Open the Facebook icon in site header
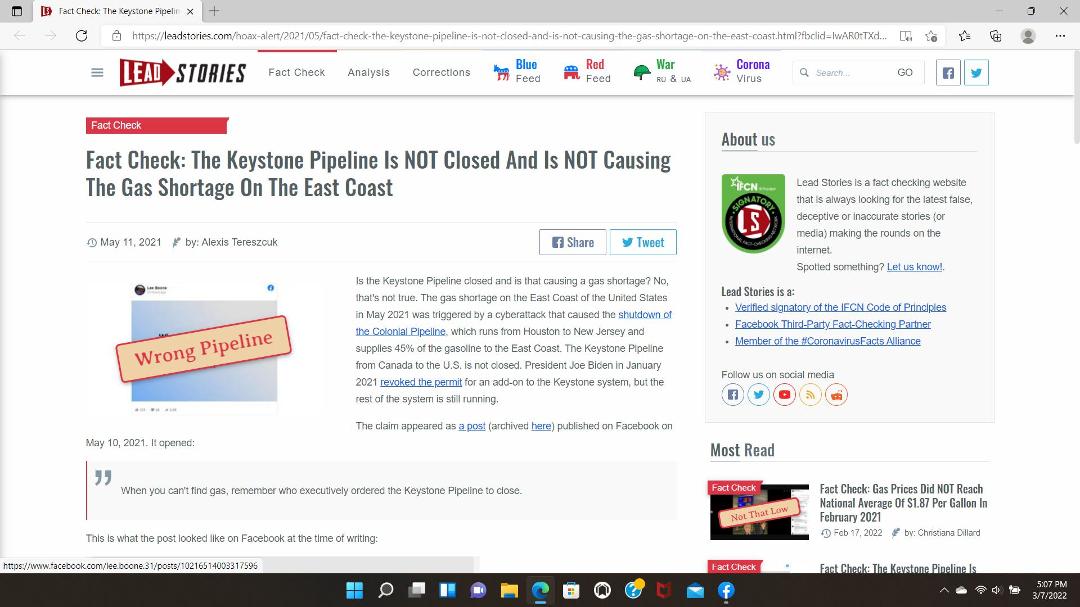The height and width of the screenshot is (607, 1080). 948,72
